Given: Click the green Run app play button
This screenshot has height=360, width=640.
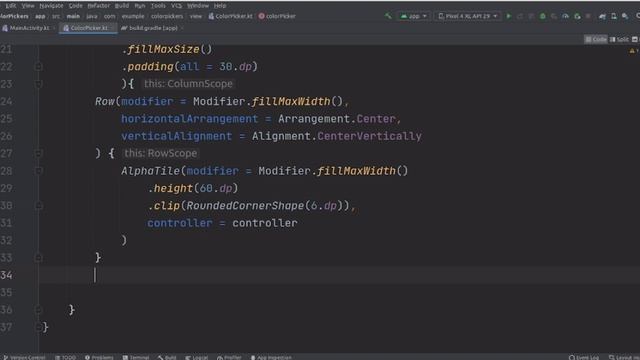Looking at the screenshot, I should pos(509,16).
